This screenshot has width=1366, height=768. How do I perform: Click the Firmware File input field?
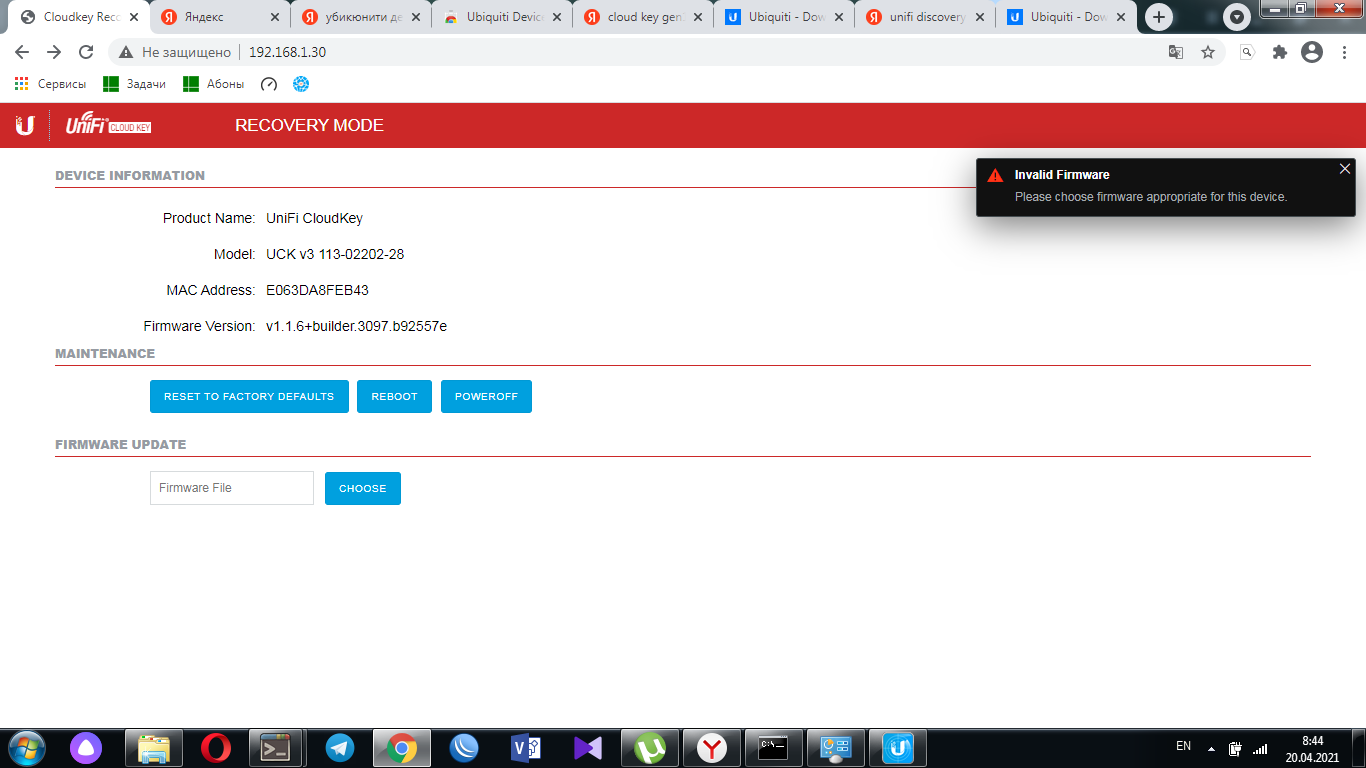[232, 488]
